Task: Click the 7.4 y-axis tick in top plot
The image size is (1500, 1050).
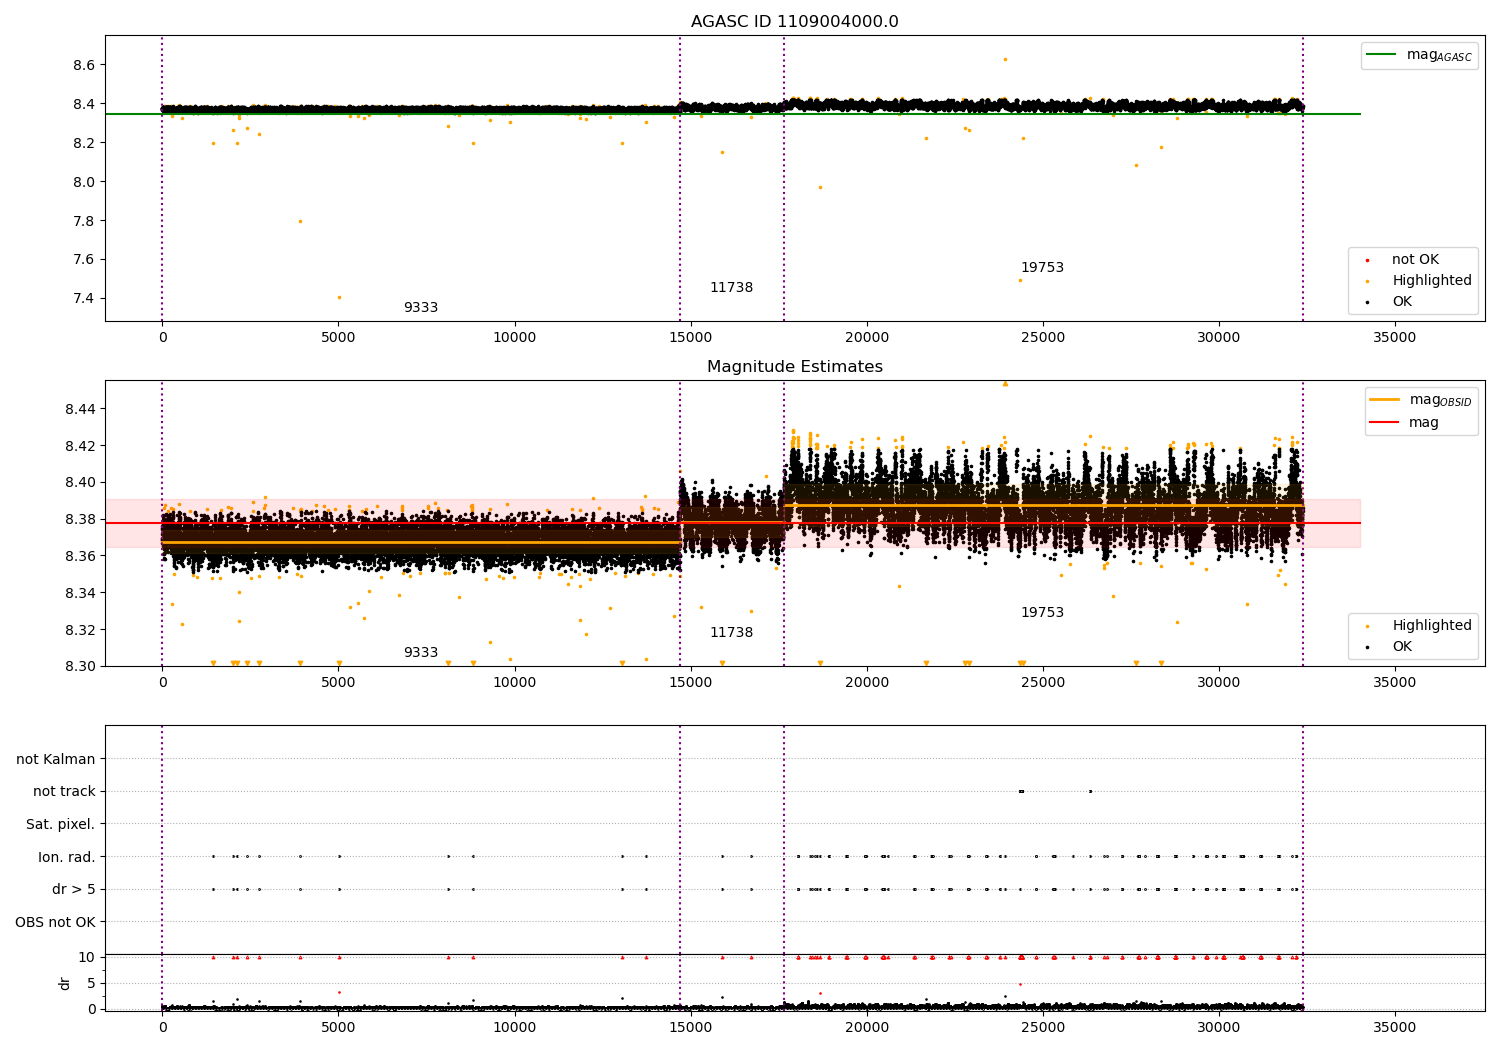Action: coord(83,299)
